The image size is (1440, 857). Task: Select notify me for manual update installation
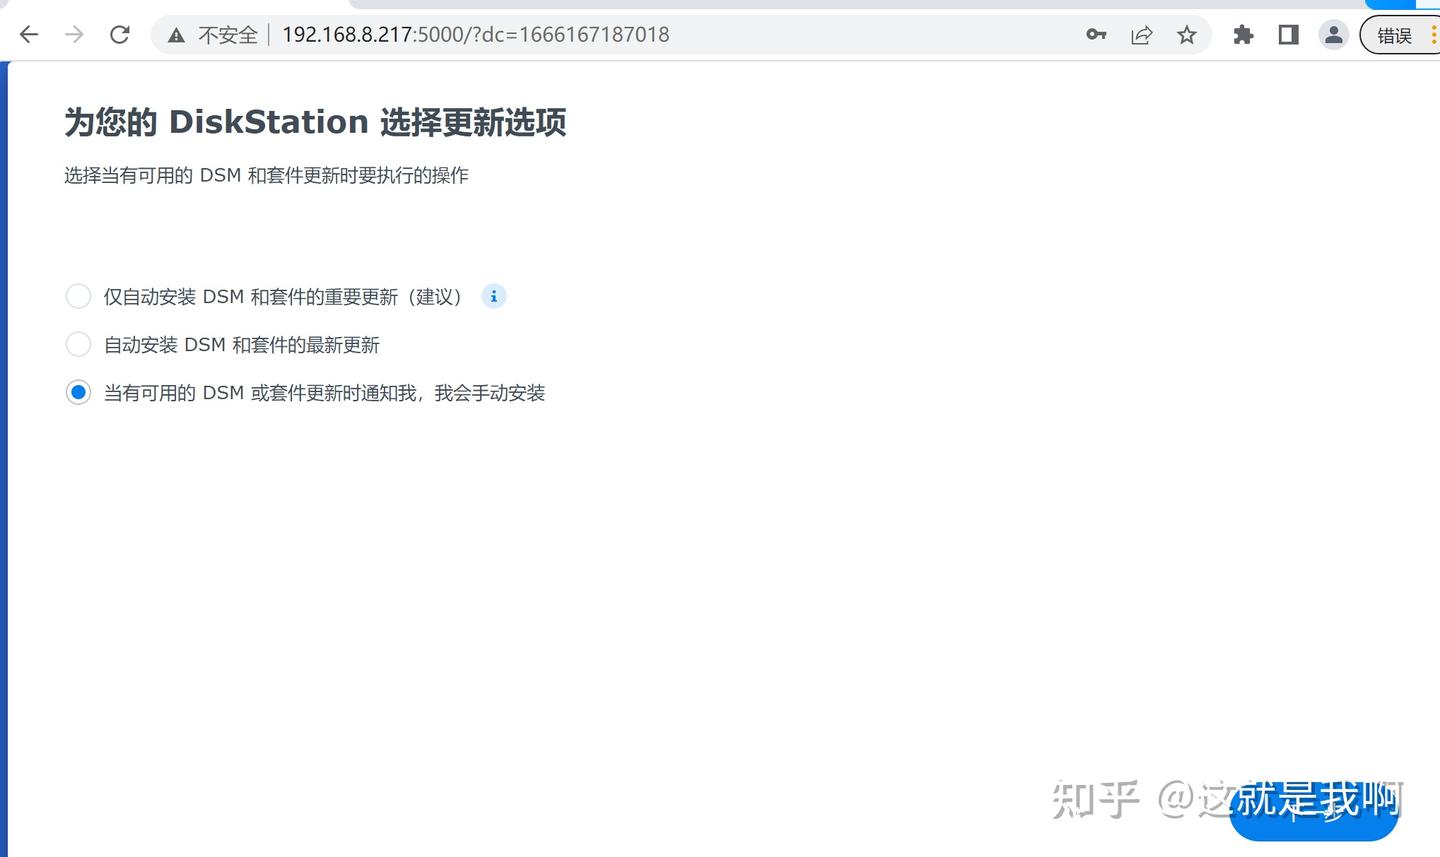pos(78,392)
